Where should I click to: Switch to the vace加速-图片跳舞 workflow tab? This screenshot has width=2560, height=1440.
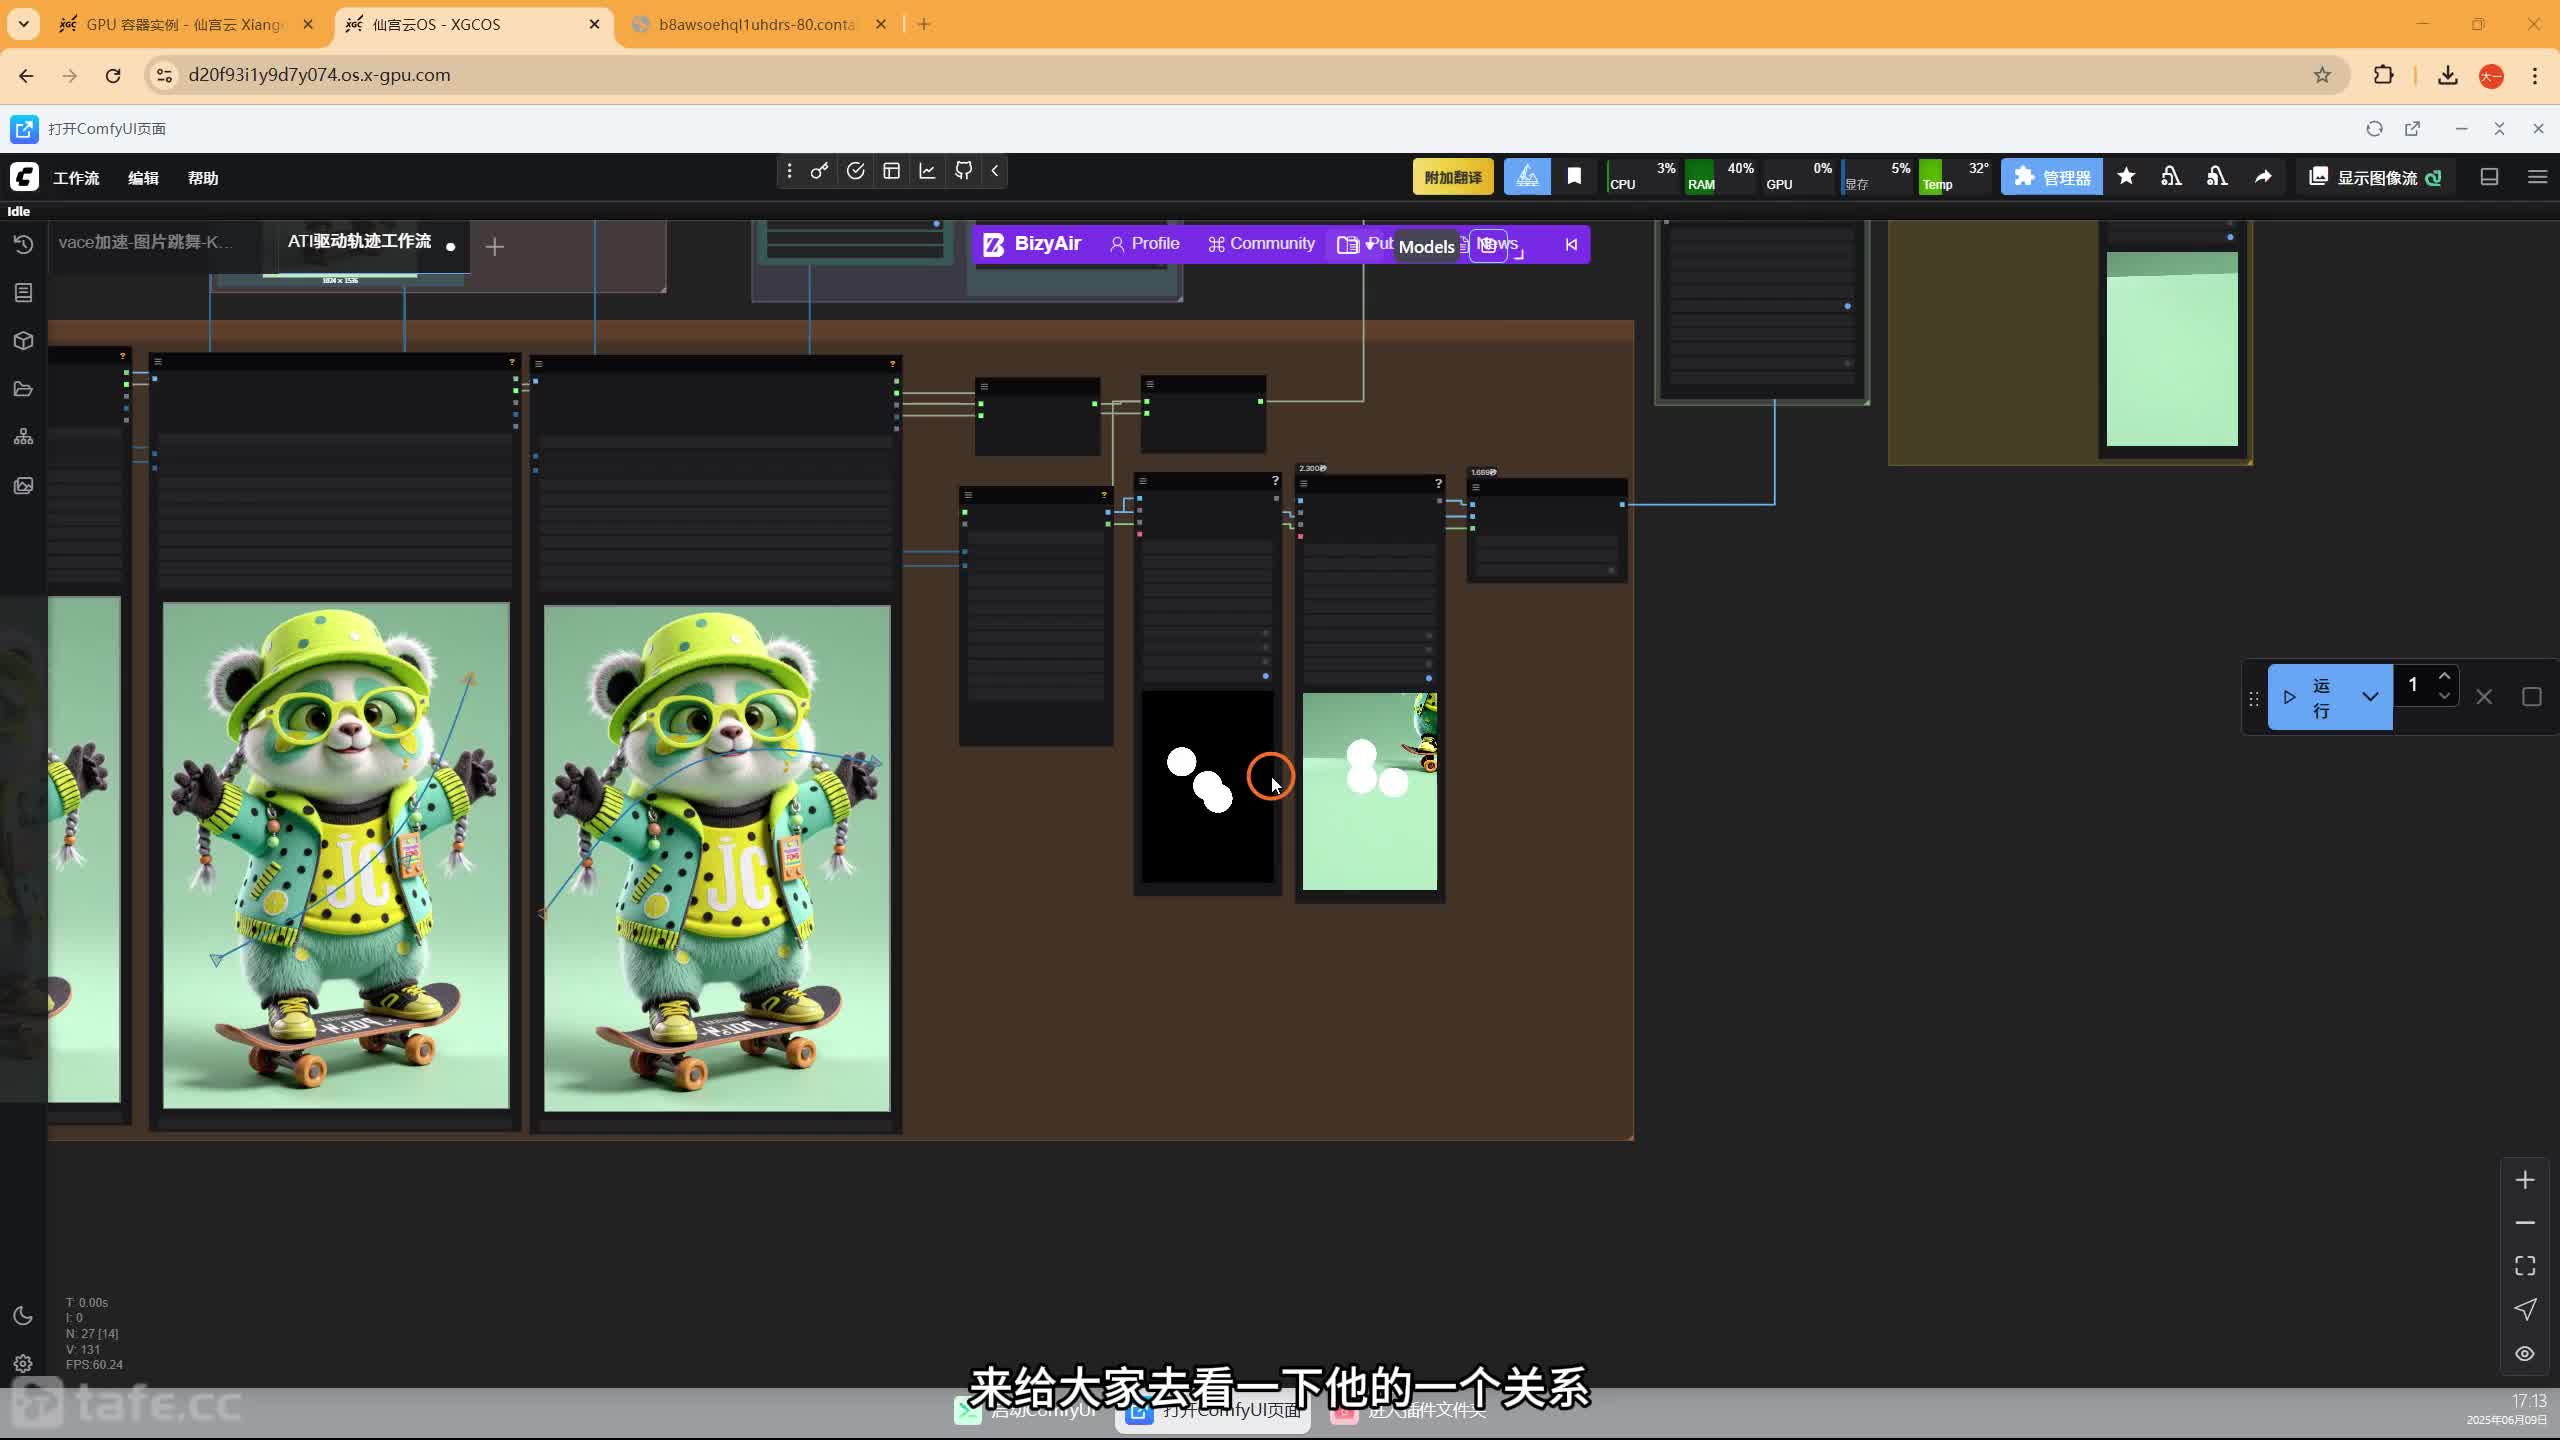pyautogui.click(x=145, y=242)
